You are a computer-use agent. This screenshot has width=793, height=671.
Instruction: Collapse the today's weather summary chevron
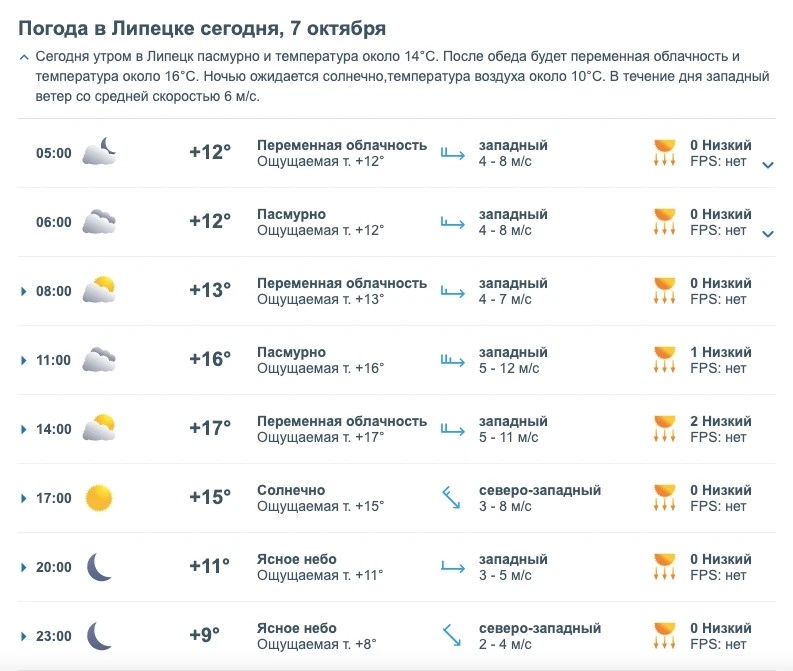pos(24,57)
